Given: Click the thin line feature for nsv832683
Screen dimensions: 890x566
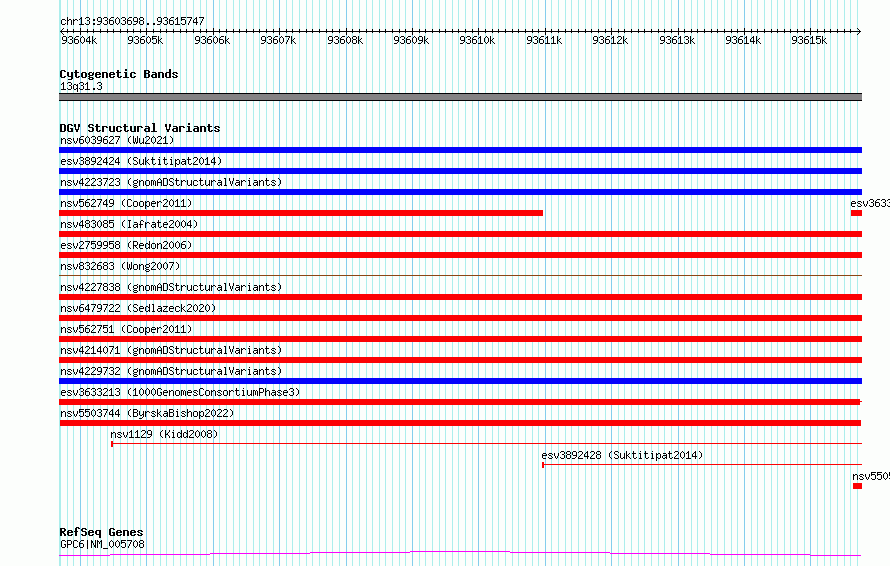Looking at the screenshot, I should tap(460, 275).
